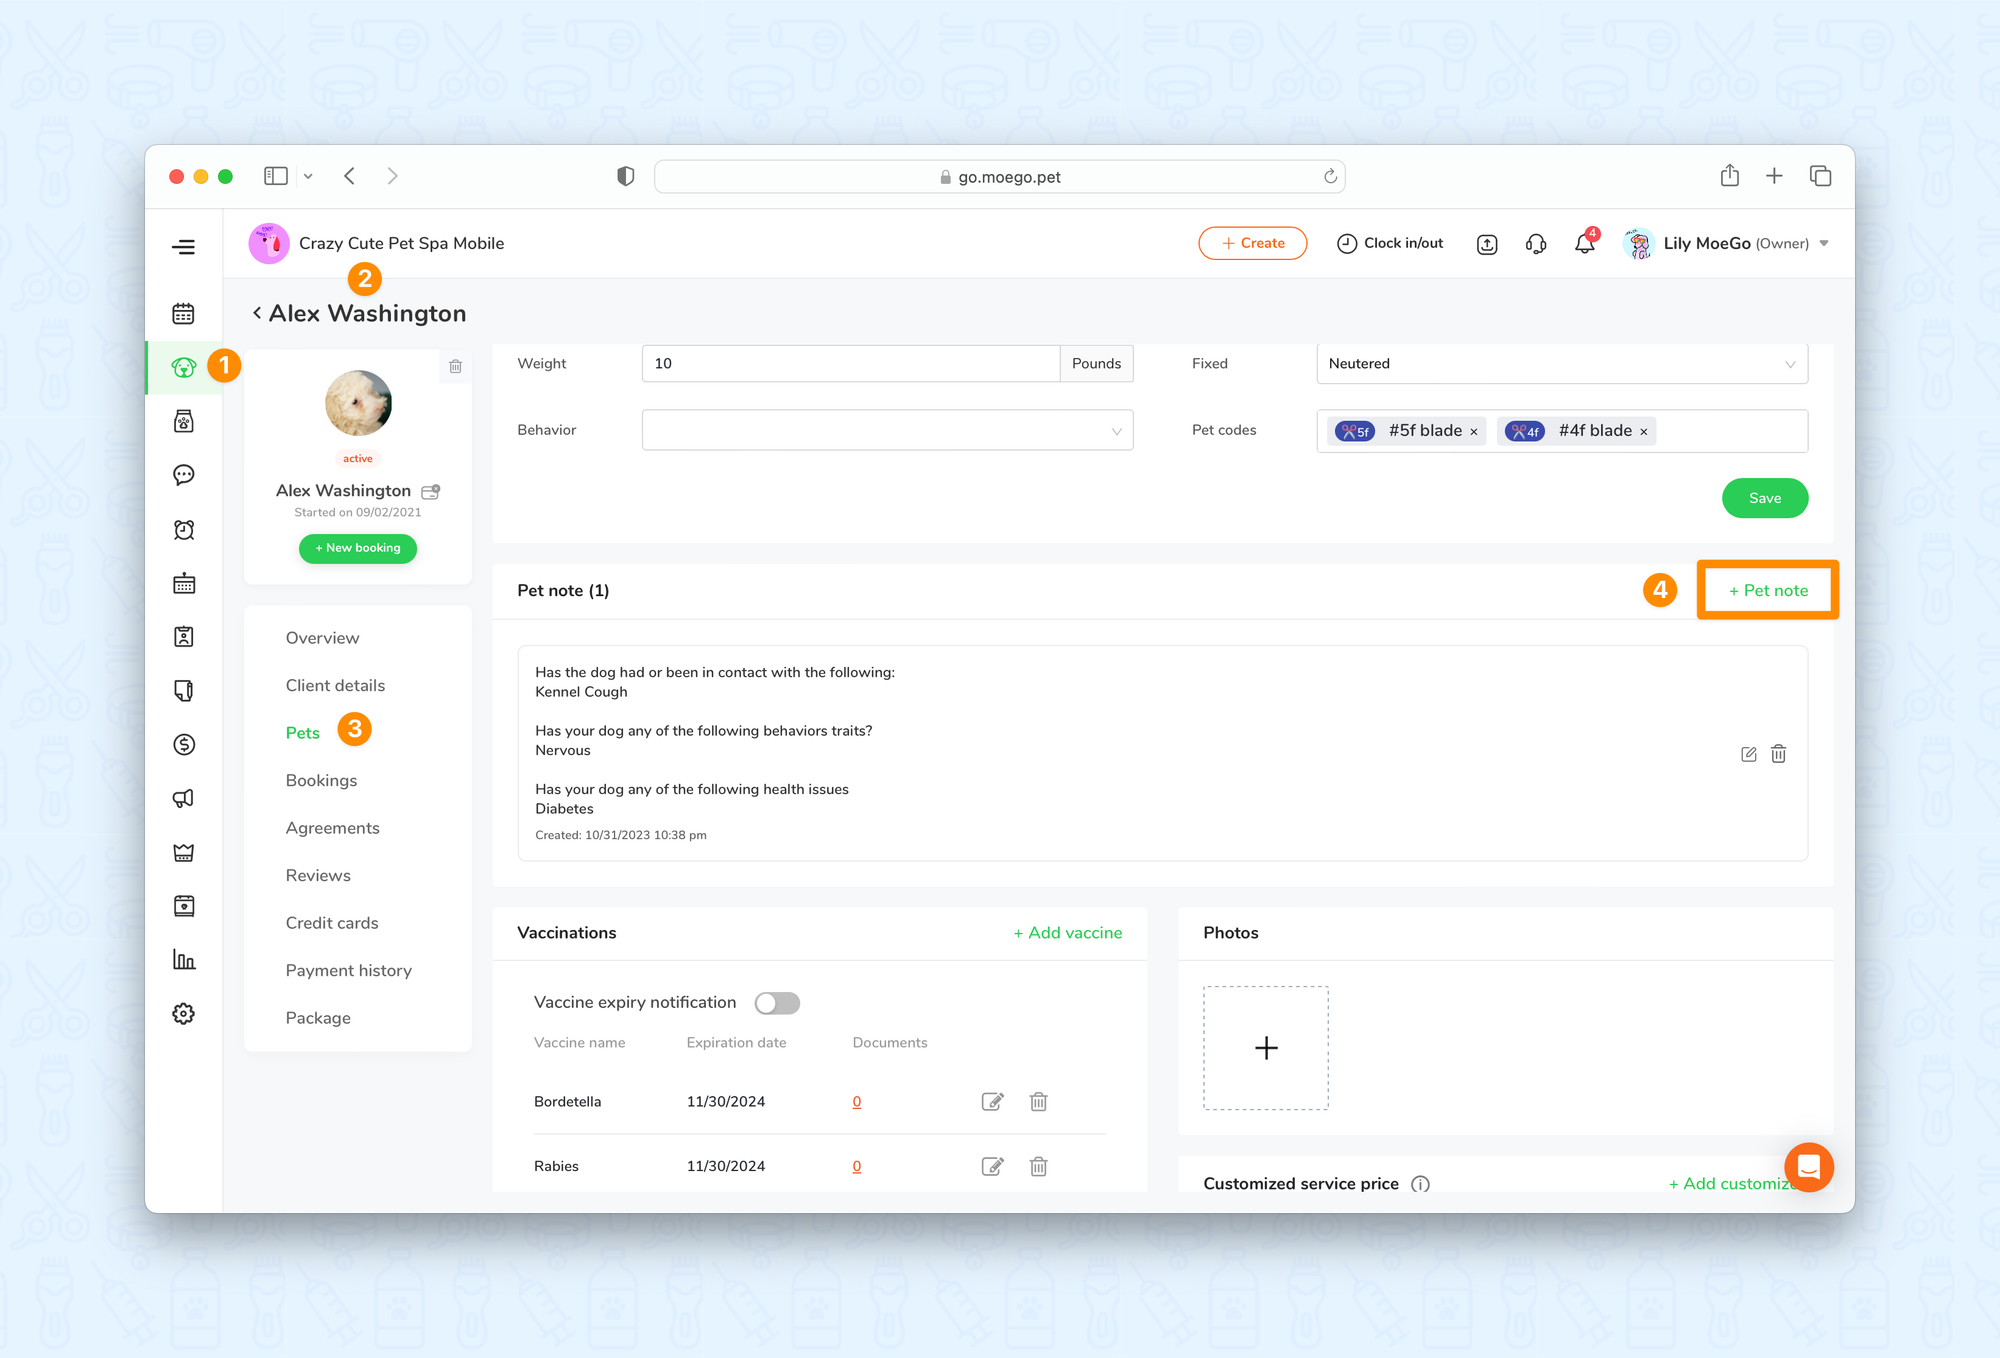Edit the Rabies vaccine entry
The image size is (2000, 1358).
[992, 1167]
